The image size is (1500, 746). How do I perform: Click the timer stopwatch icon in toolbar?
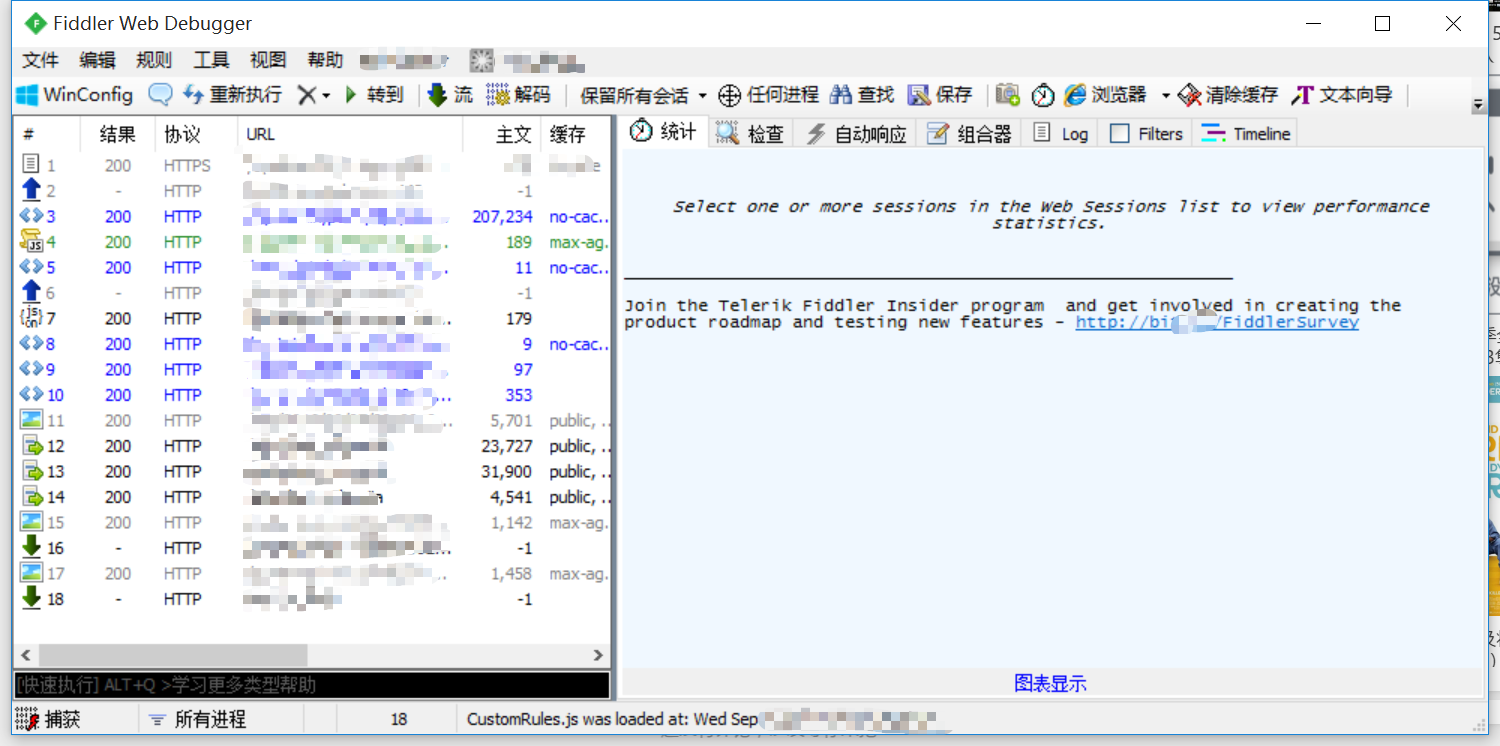pos(1043,95)
